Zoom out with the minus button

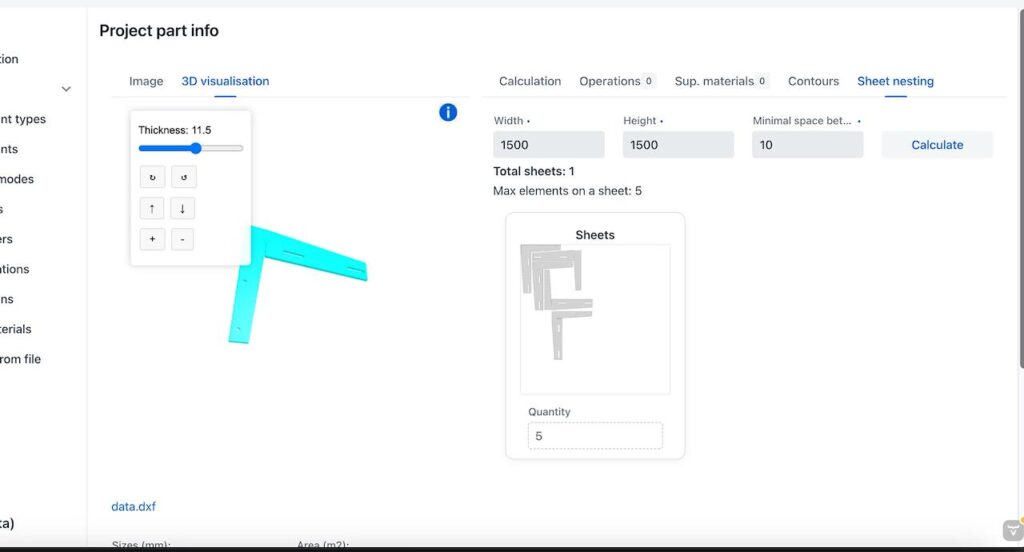coord(182,239)
